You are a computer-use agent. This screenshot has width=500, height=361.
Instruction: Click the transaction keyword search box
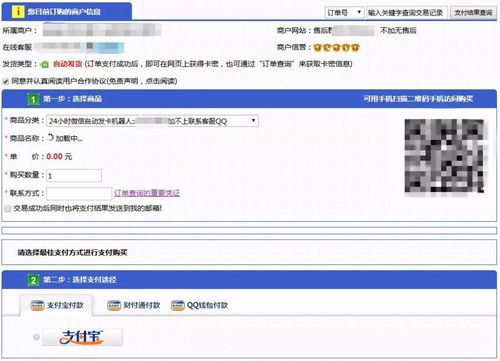[x=407, y=13]
